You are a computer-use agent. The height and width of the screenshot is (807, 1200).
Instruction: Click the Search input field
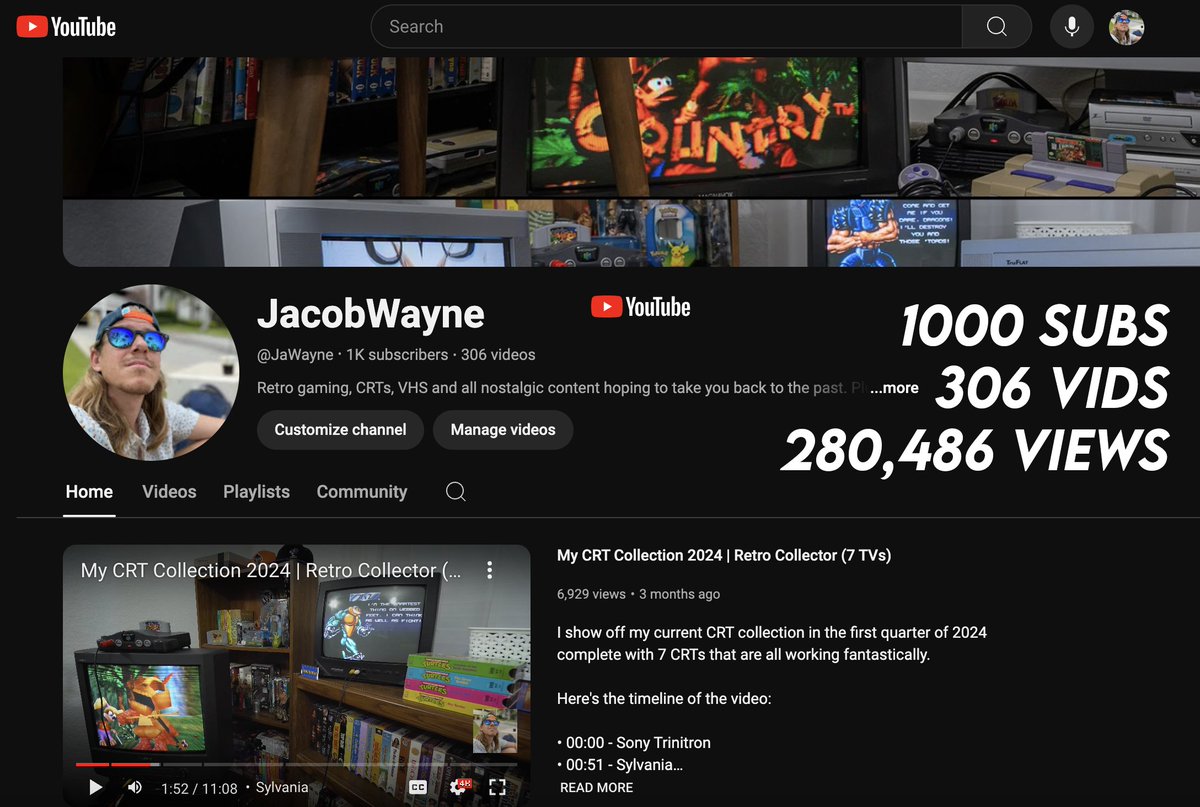666,27
